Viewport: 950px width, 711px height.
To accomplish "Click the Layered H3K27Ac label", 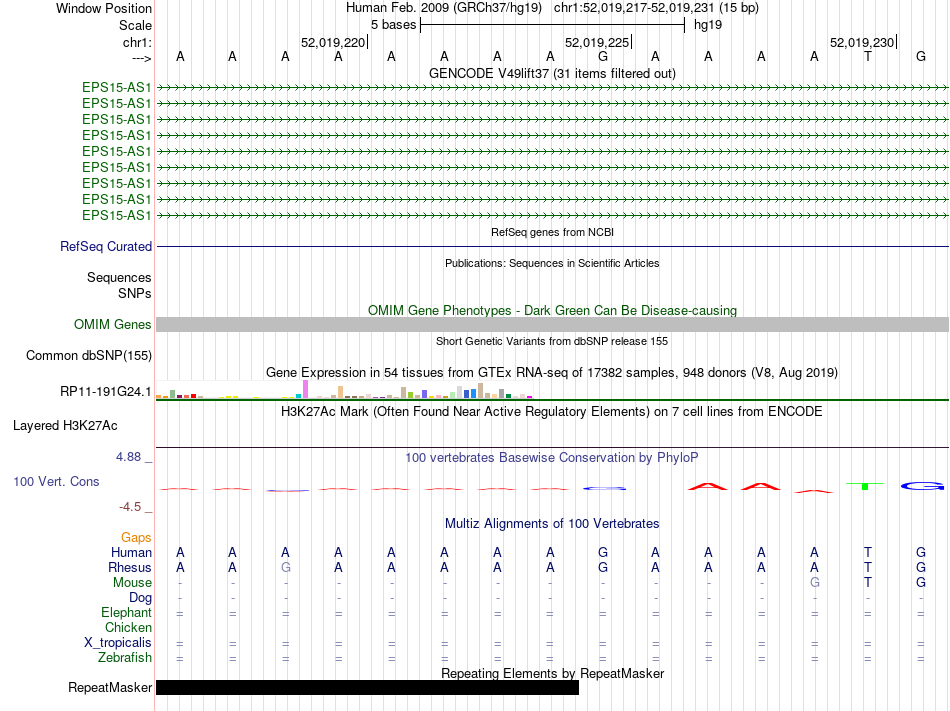I will pos(65,426).
